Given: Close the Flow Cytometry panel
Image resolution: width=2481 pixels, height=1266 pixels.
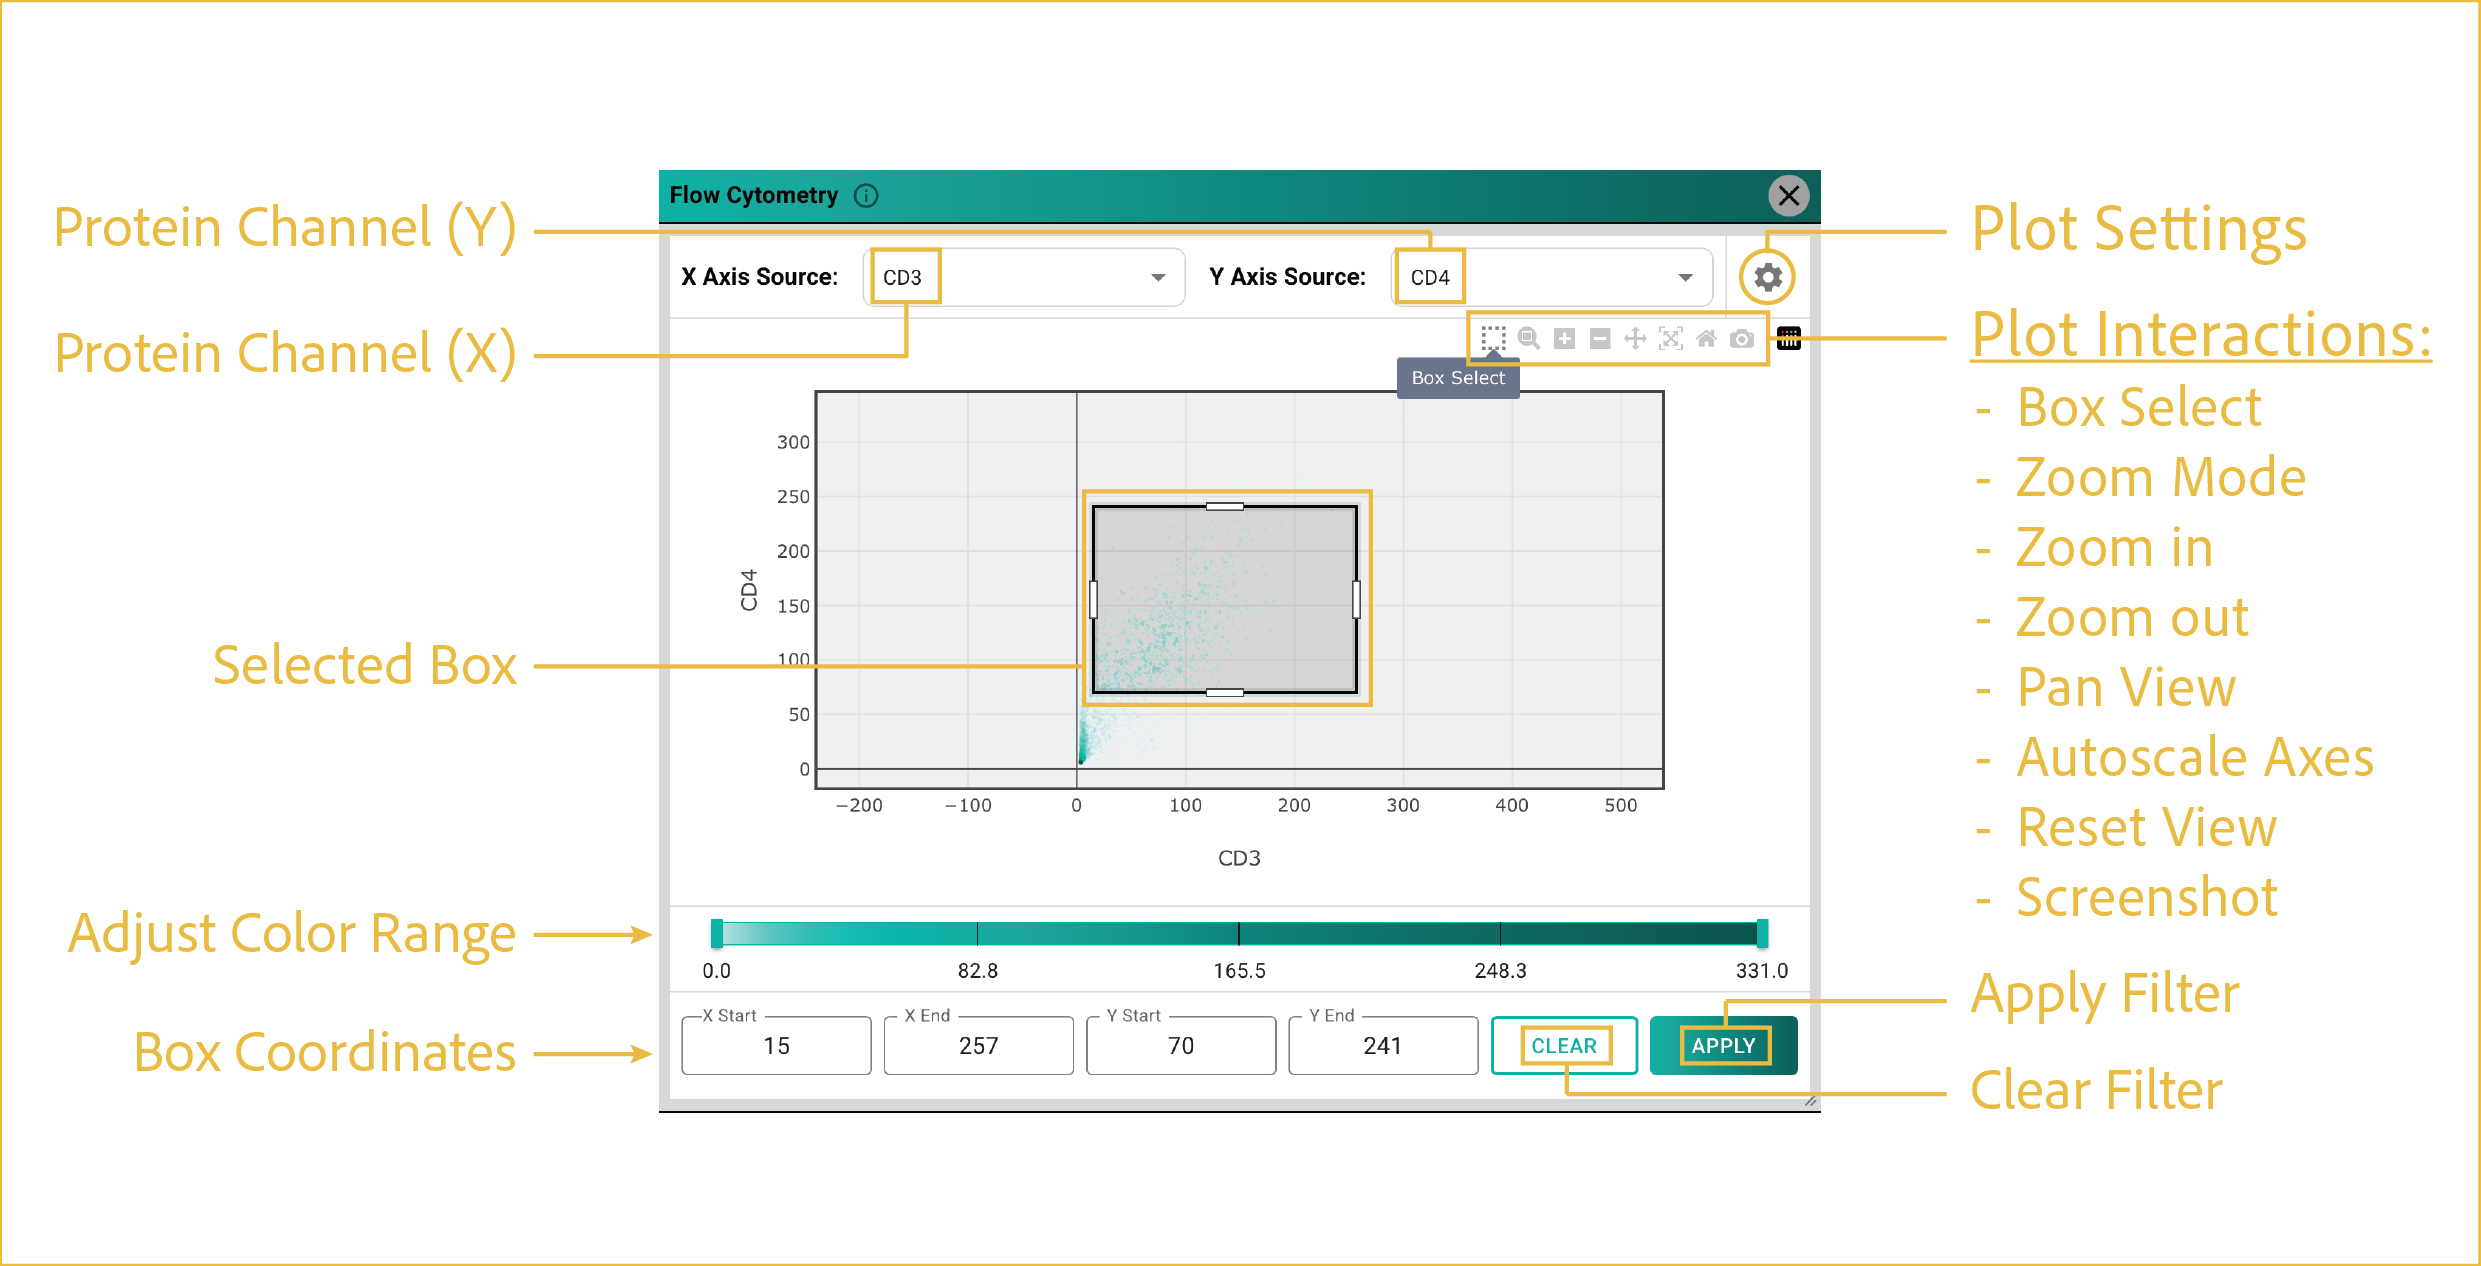Looking at the screenshot, I should 1789,195.
